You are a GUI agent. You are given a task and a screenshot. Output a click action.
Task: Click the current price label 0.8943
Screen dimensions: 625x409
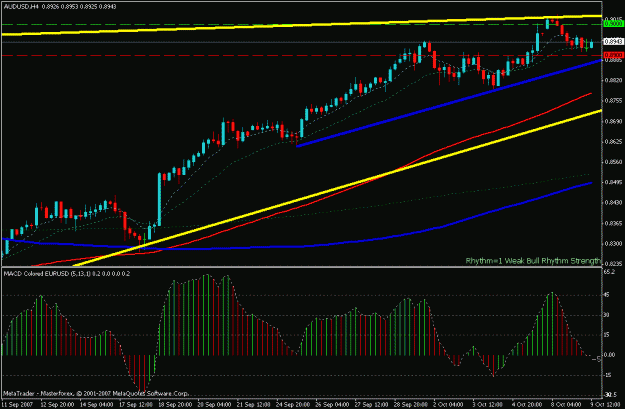click(x=613, y=41)
